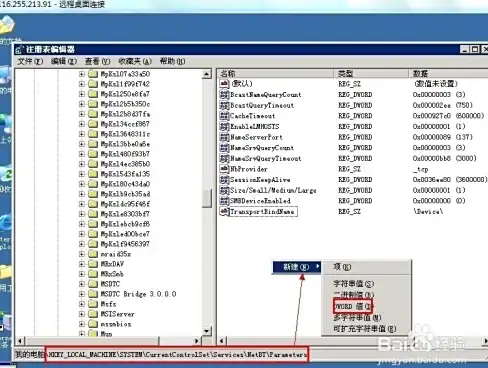Select the TransportBindName string icon
This screenshot has width=488, height=368.
click(x=224, y=212)
